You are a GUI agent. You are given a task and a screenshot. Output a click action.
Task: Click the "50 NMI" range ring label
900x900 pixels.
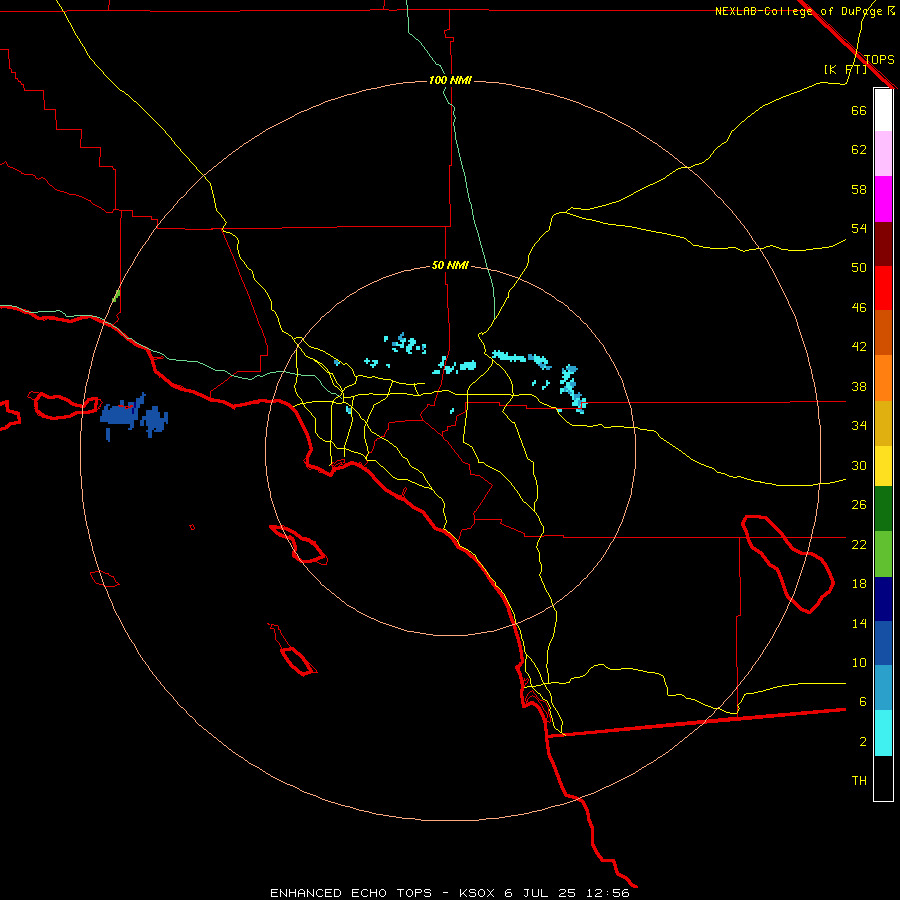[x=450, y=265]
